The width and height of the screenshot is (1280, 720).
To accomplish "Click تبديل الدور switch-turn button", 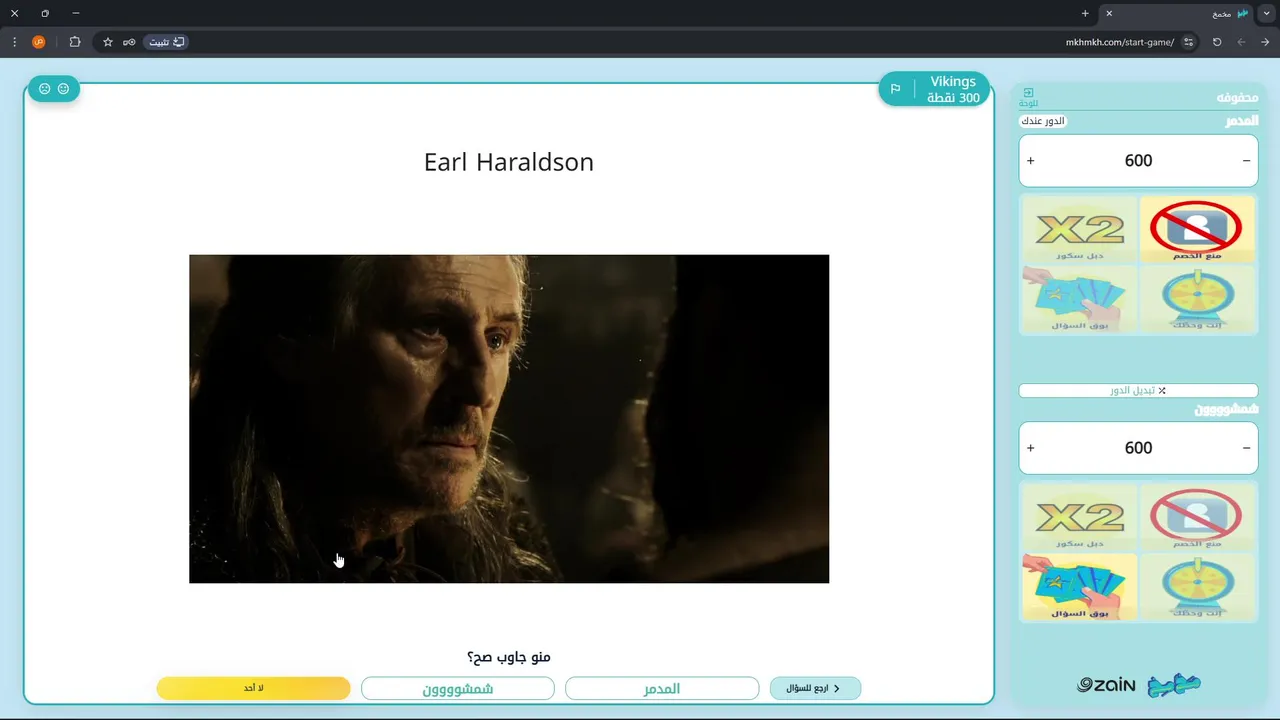I will [1138, 391].
